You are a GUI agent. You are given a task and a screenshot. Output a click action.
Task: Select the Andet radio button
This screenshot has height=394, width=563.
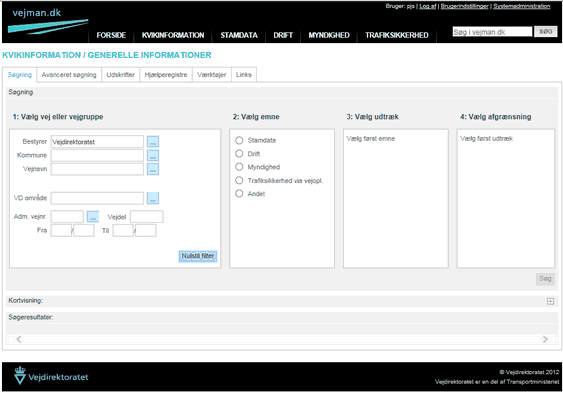239,194
